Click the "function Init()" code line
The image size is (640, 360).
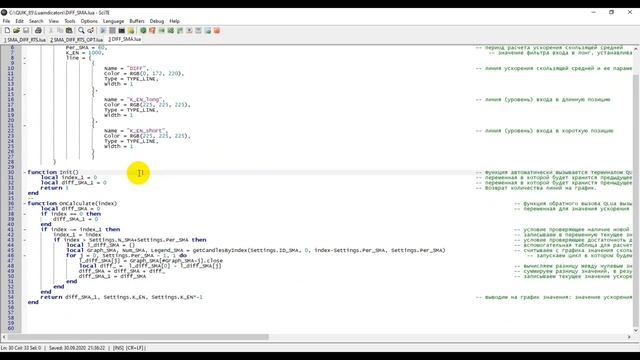pos(53,172)
